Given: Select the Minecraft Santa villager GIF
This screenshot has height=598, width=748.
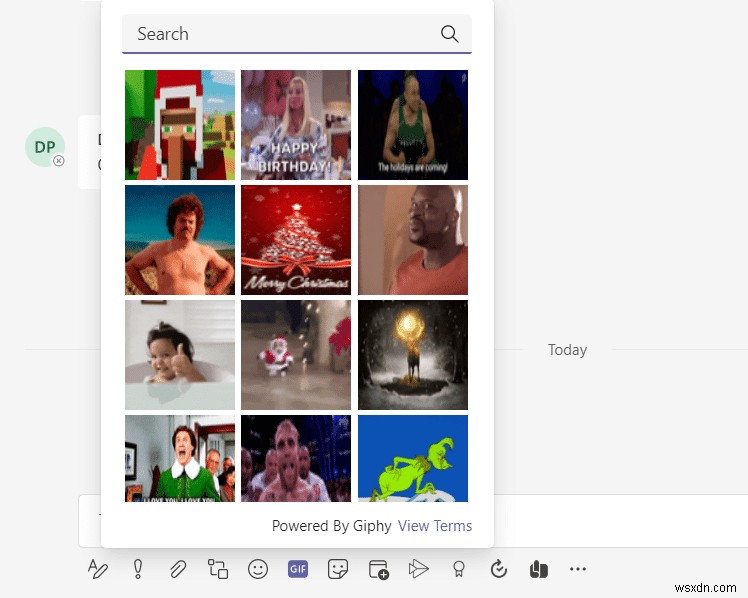Looking at the screenshot, I should [180, 125].
